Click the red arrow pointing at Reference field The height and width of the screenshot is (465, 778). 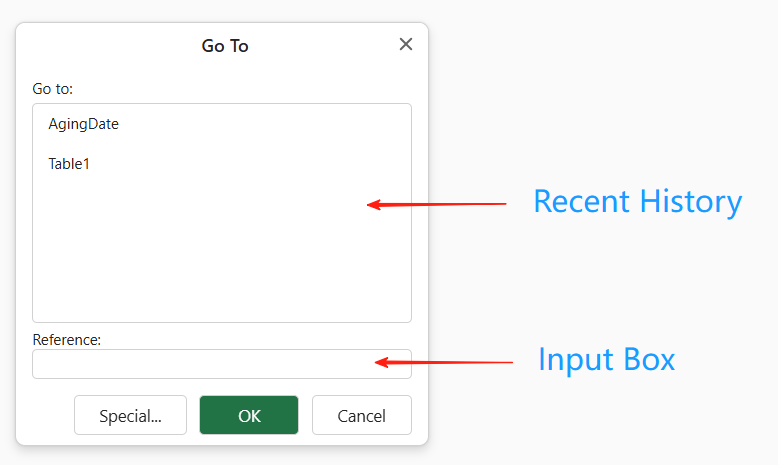point(444,362)
